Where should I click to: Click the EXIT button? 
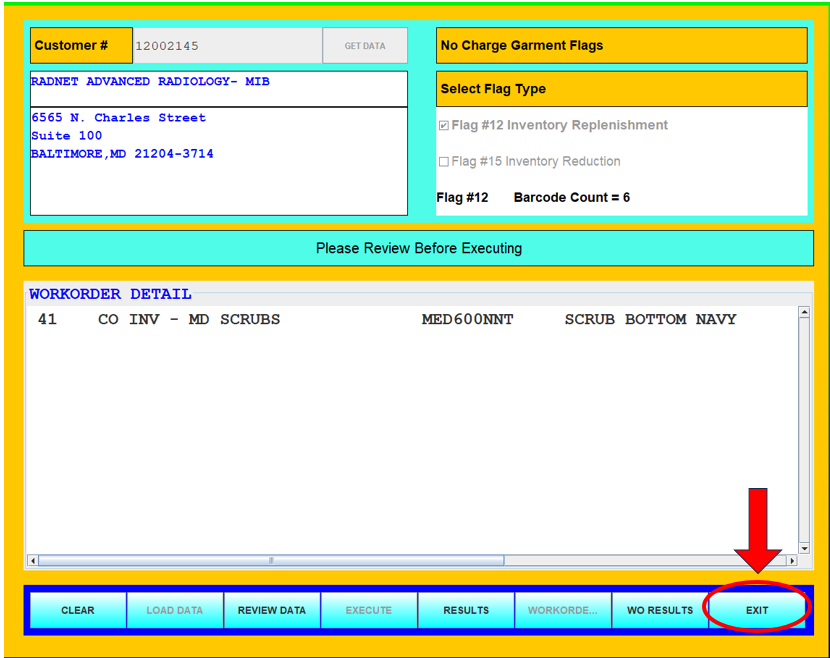[x=757, y=610]
